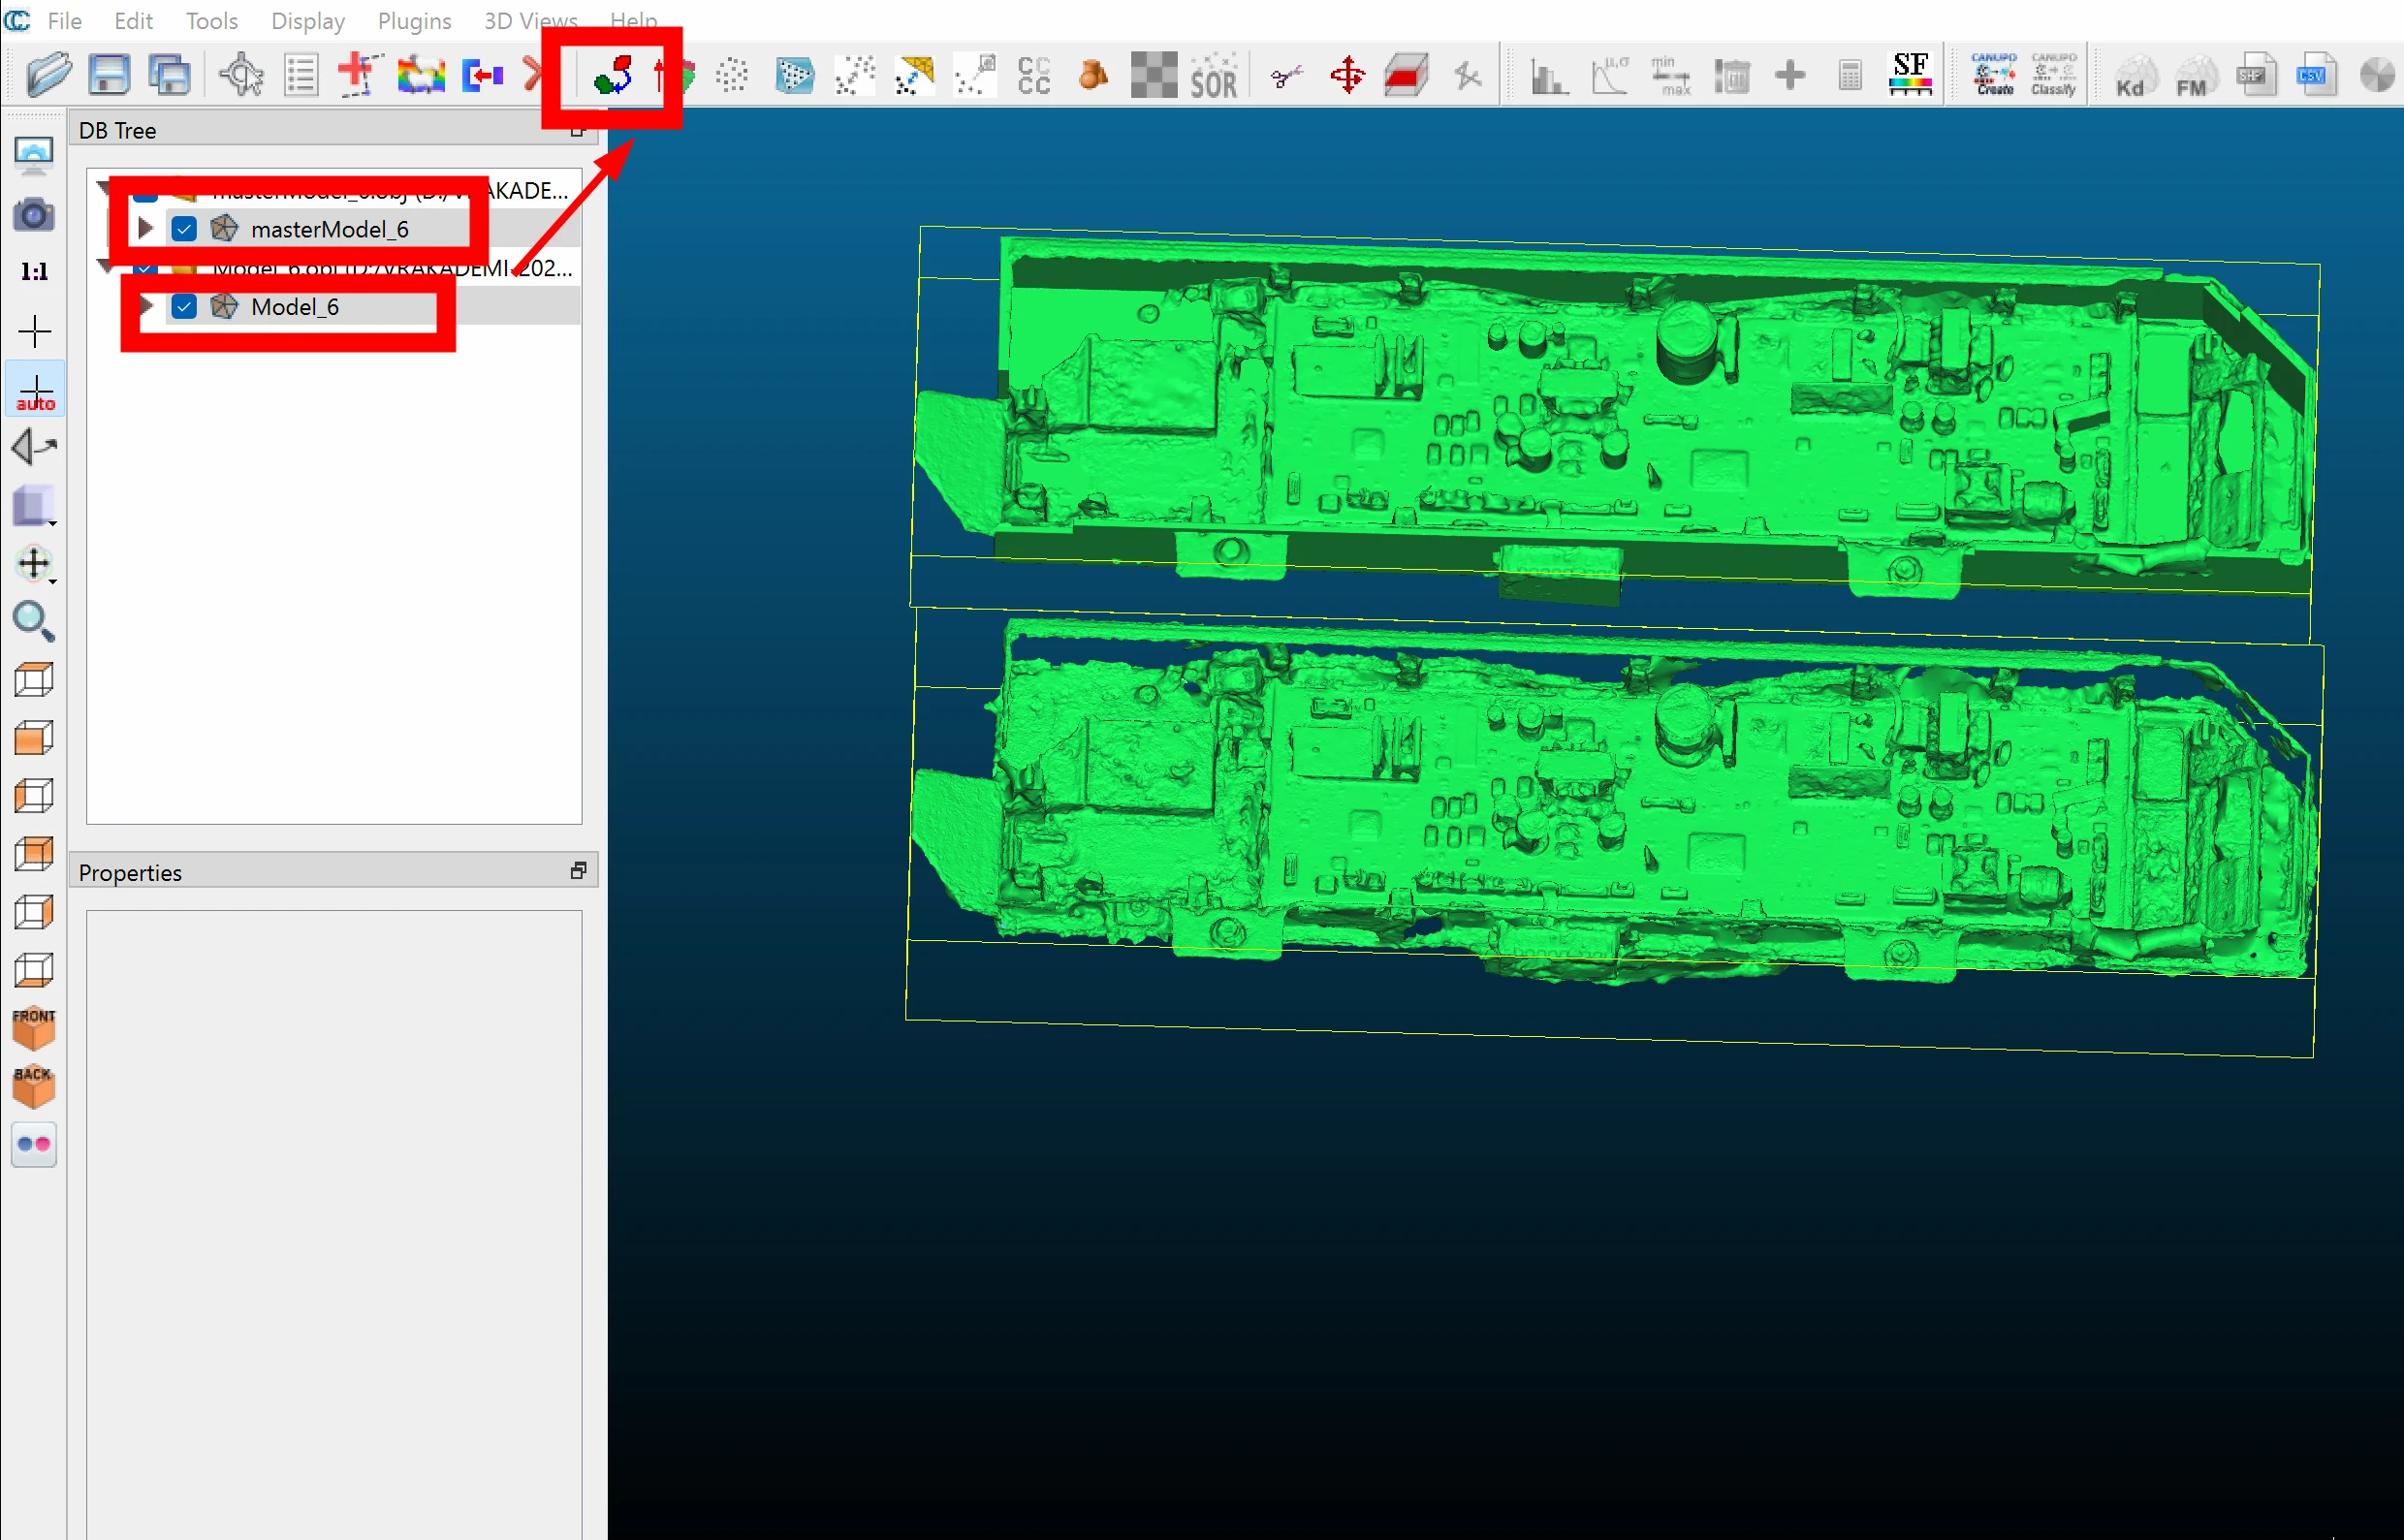This screenshot has height=1540, width=2404.
Task: Expand the Model_6 tree node
Action: [x=145, y=306]
